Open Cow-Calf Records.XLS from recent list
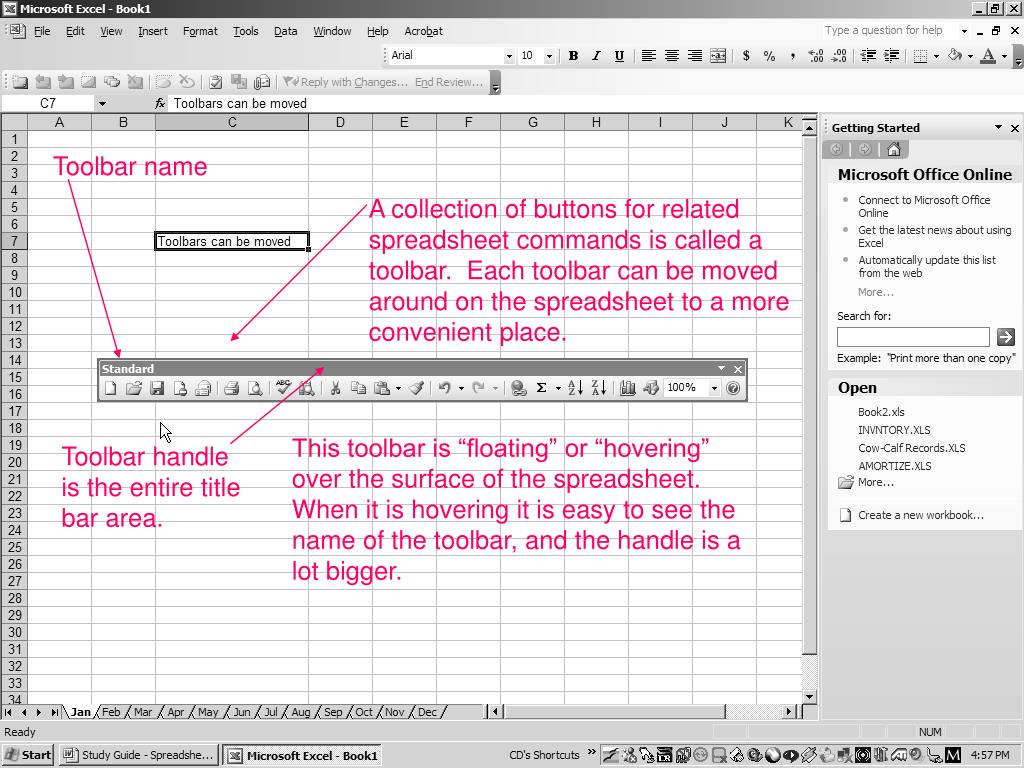1024x768 pixels. tap(912, 448)
